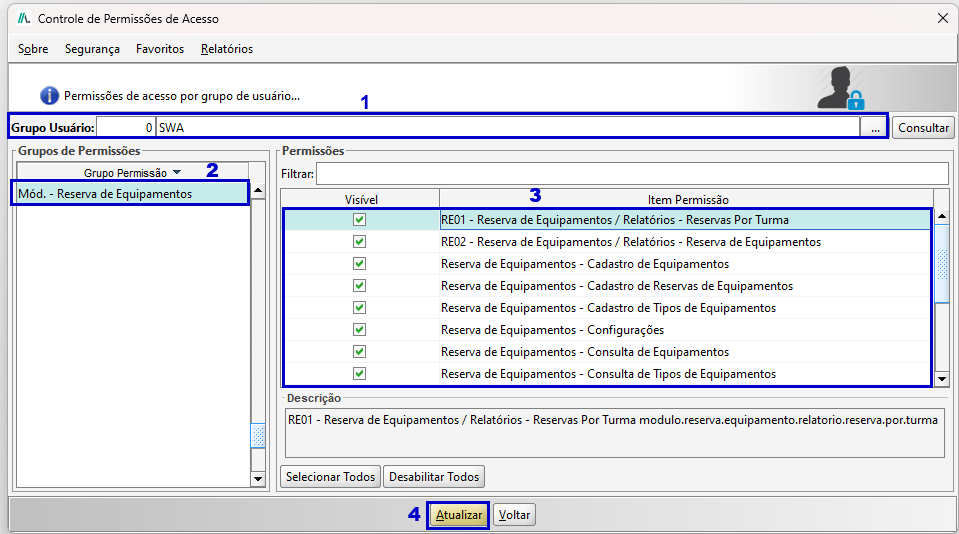This screenshot has height=534, width=959.
Task: Click up arrow of permission groups scrollbar
Action: 258,191
